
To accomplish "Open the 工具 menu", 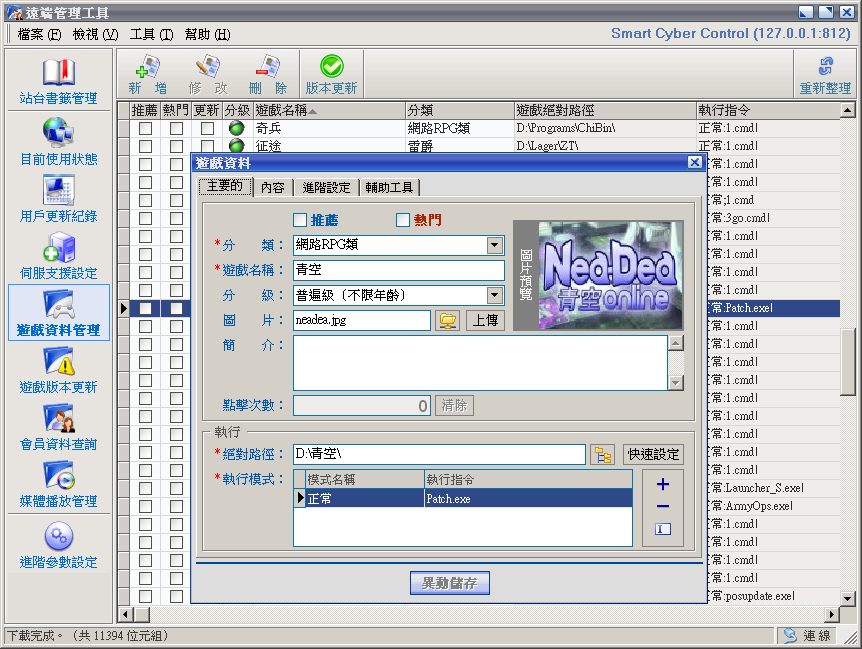I will pyautogui.click(x=151, y=34).
